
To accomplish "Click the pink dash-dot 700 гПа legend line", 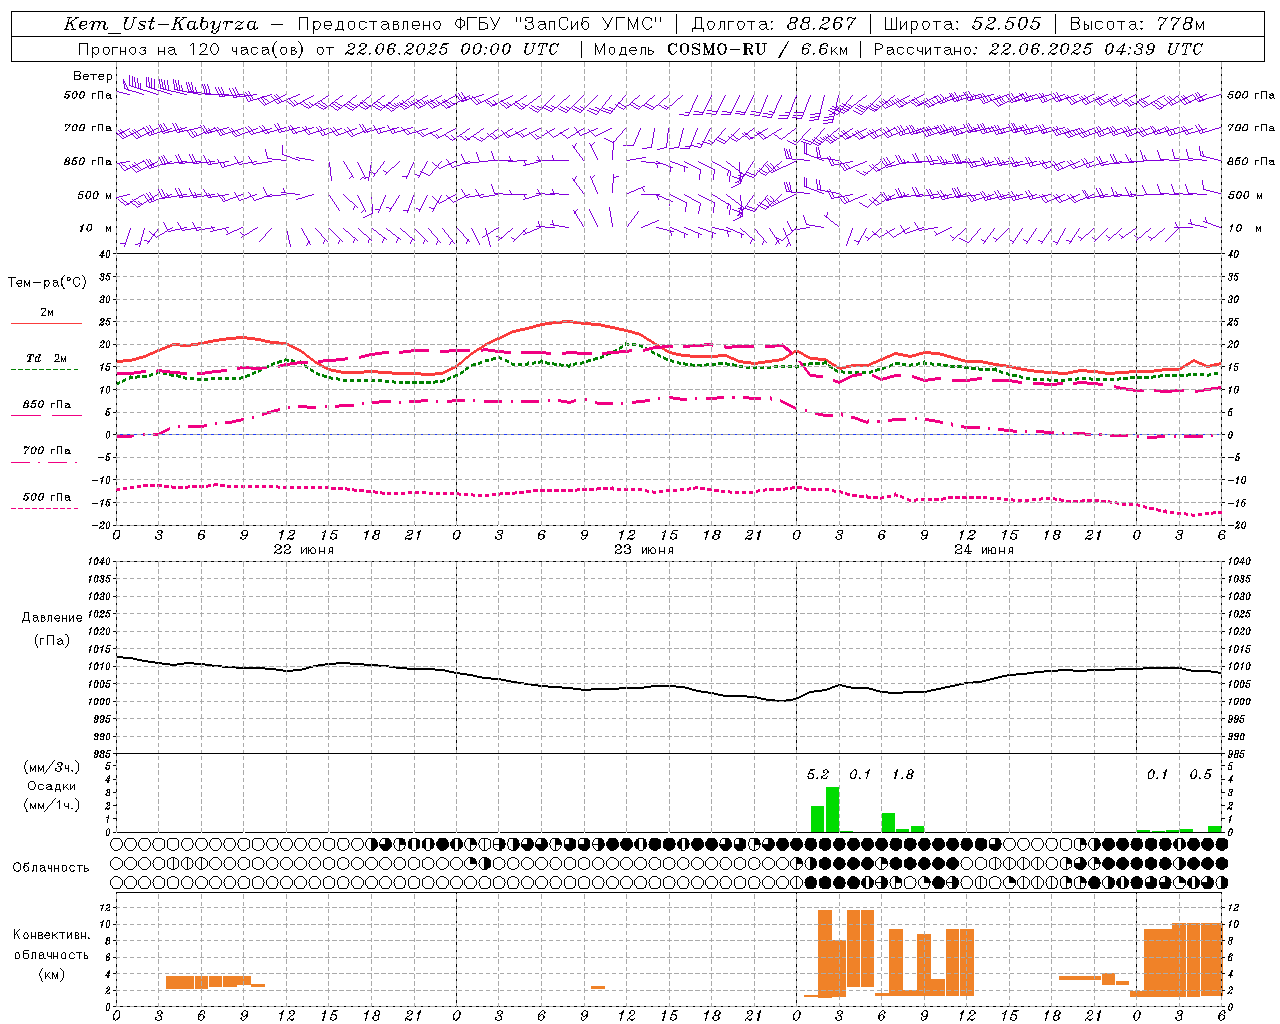I will pyautogui.click(x=44, y=462).
